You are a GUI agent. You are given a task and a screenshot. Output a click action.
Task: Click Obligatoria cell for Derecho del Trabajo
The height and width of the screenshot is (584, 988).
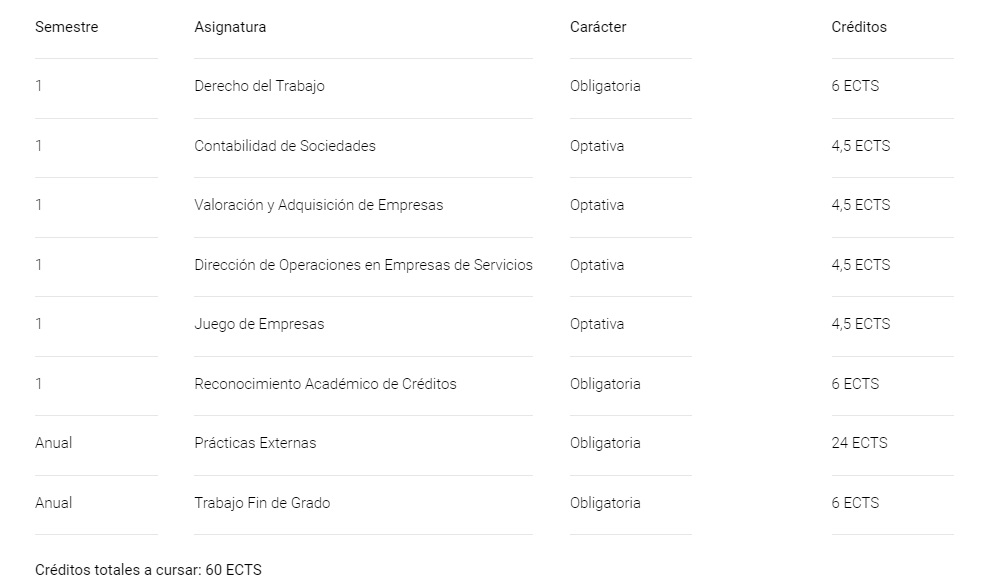pyautogui.click(x=605, y=86)
